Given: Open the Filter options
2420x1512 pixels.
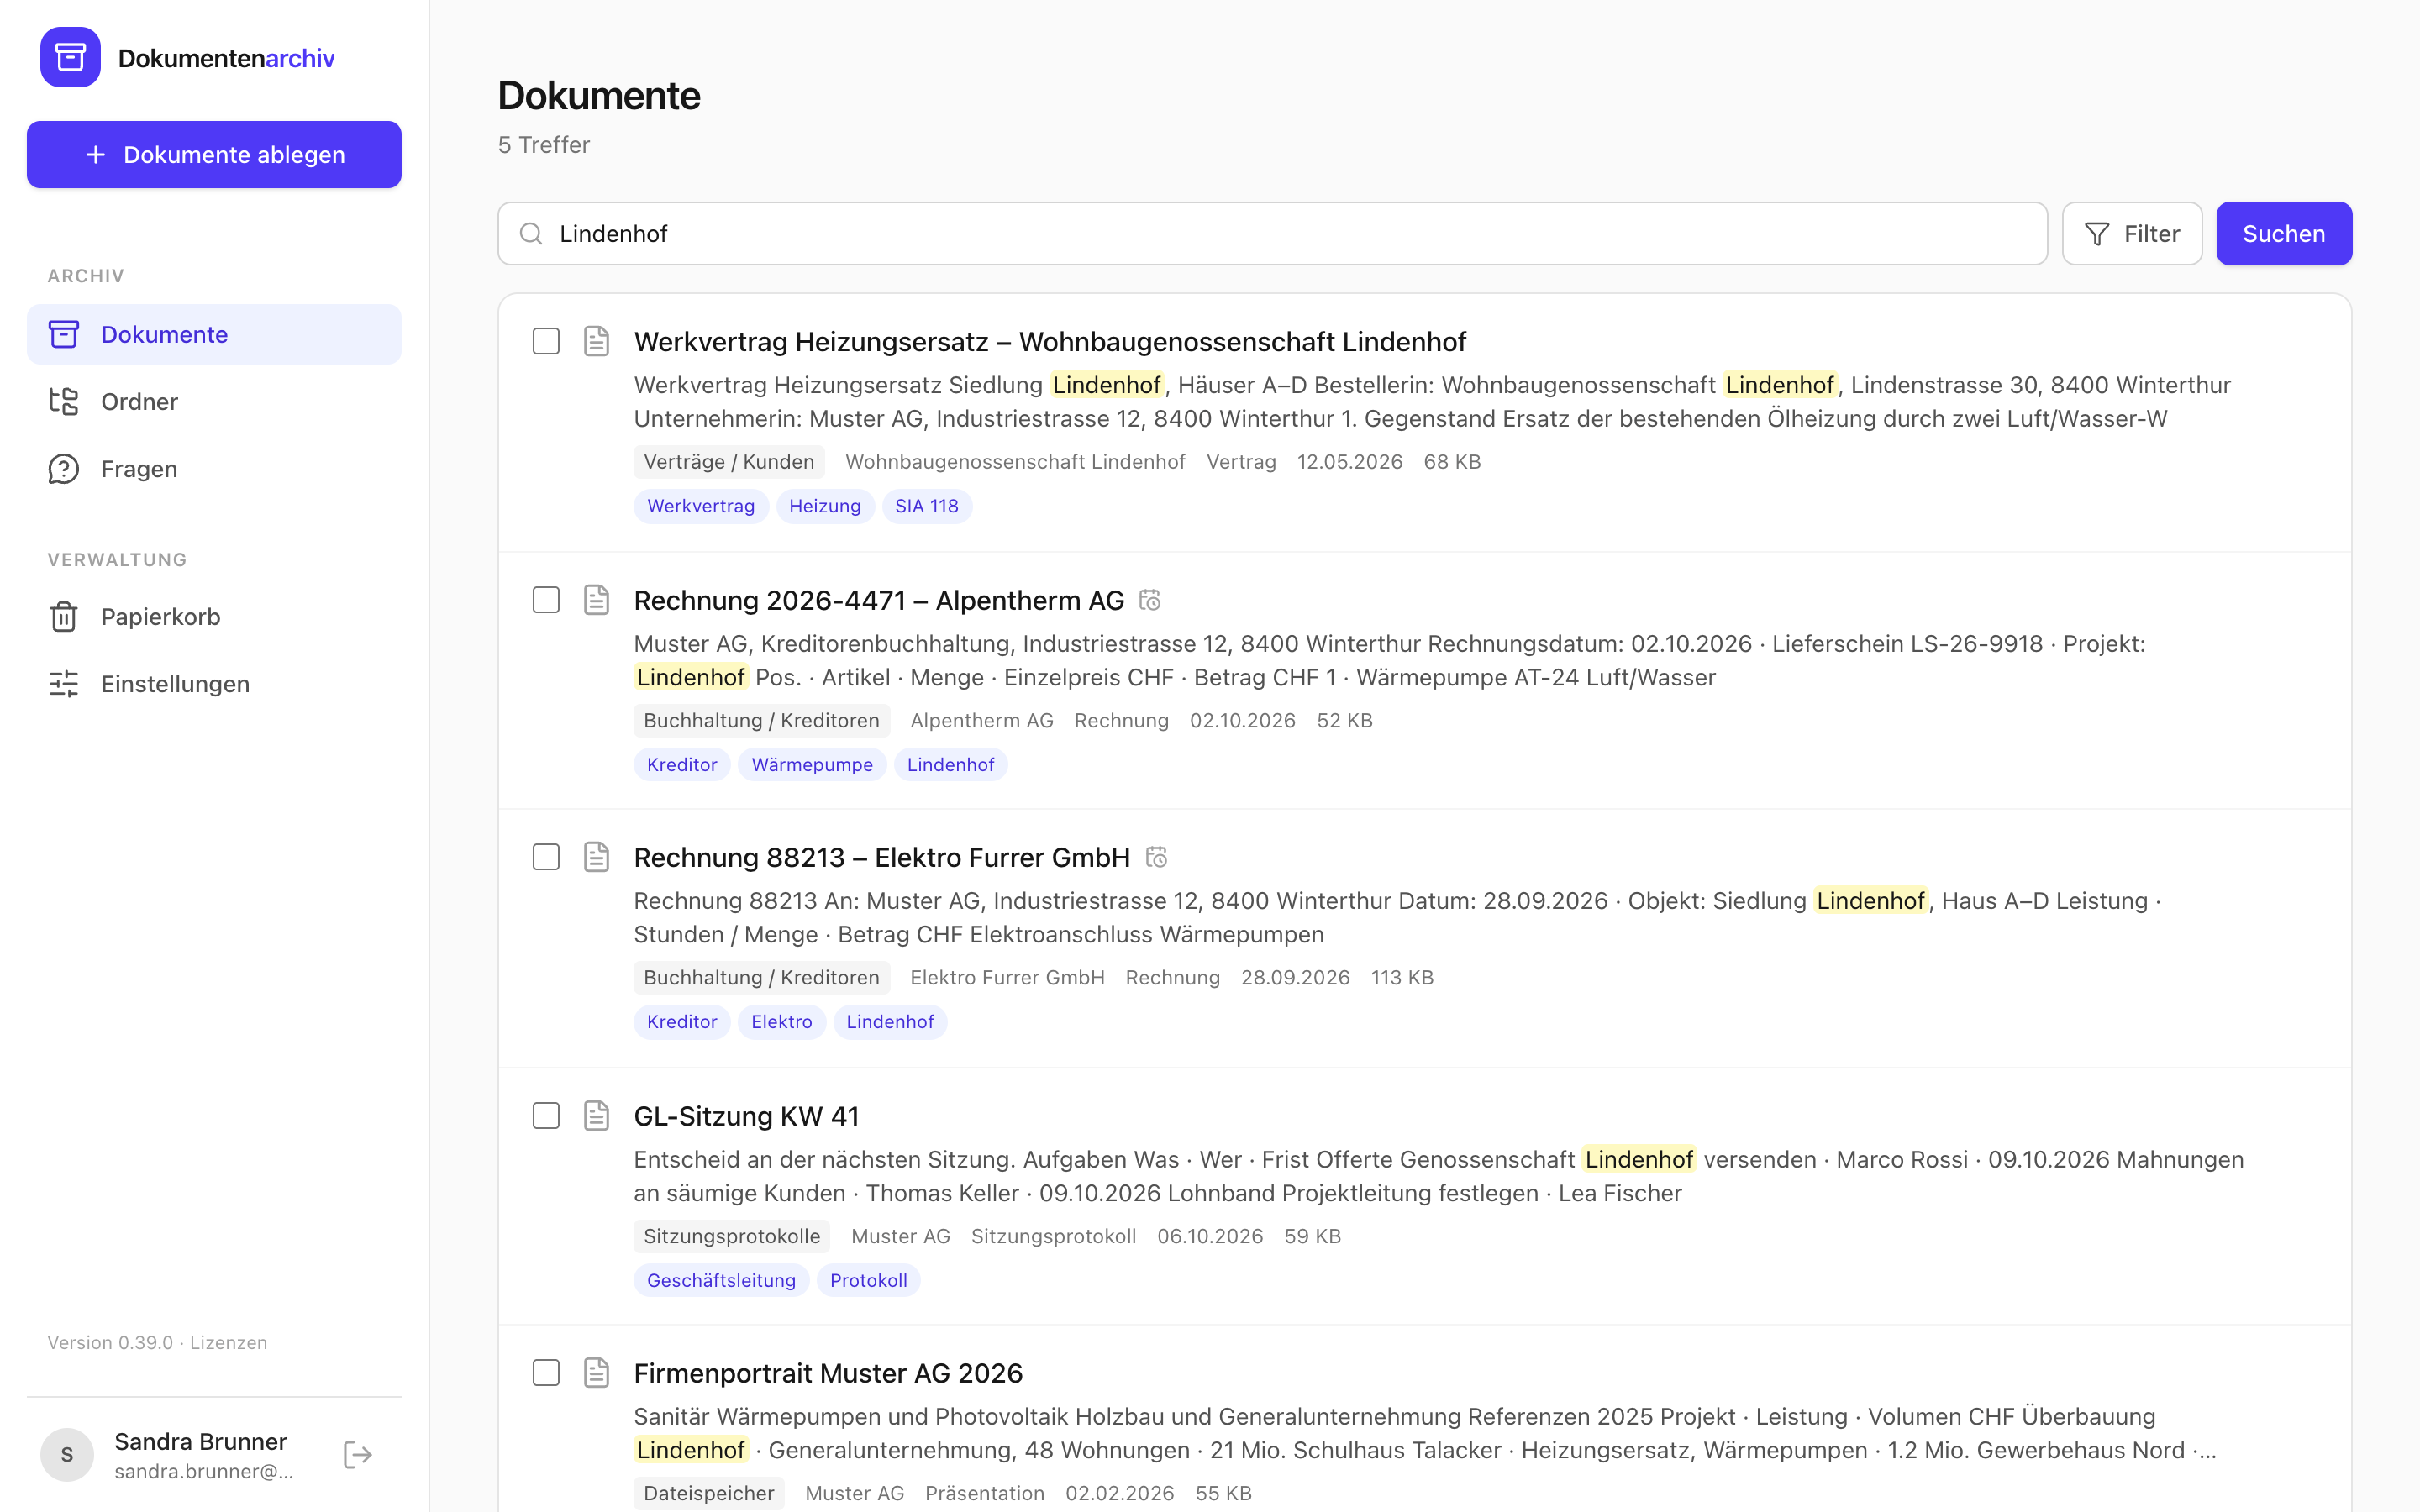Looking at the screenshot, I should (x=2132, y=233).
